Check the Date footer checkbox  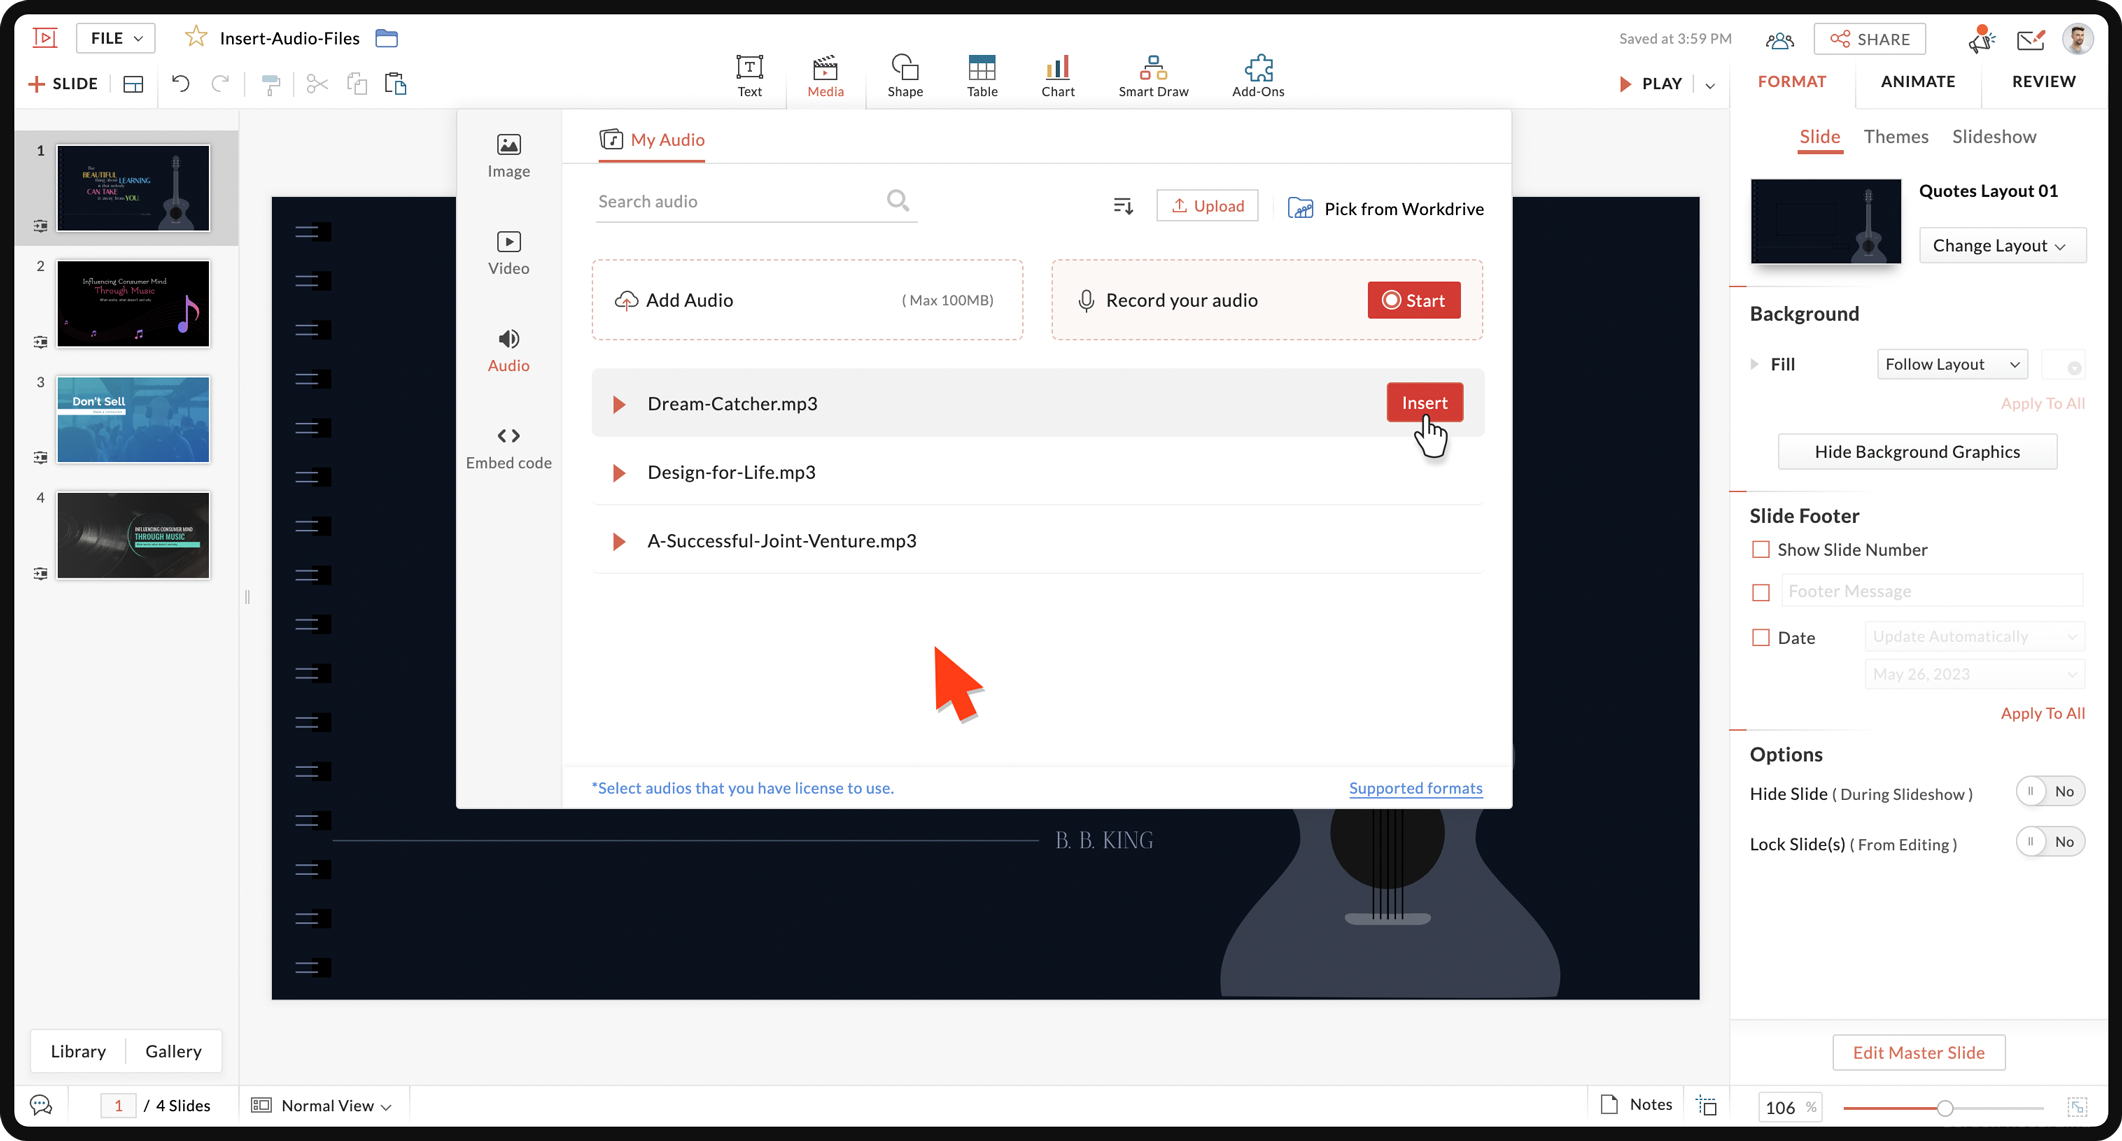1760,637
